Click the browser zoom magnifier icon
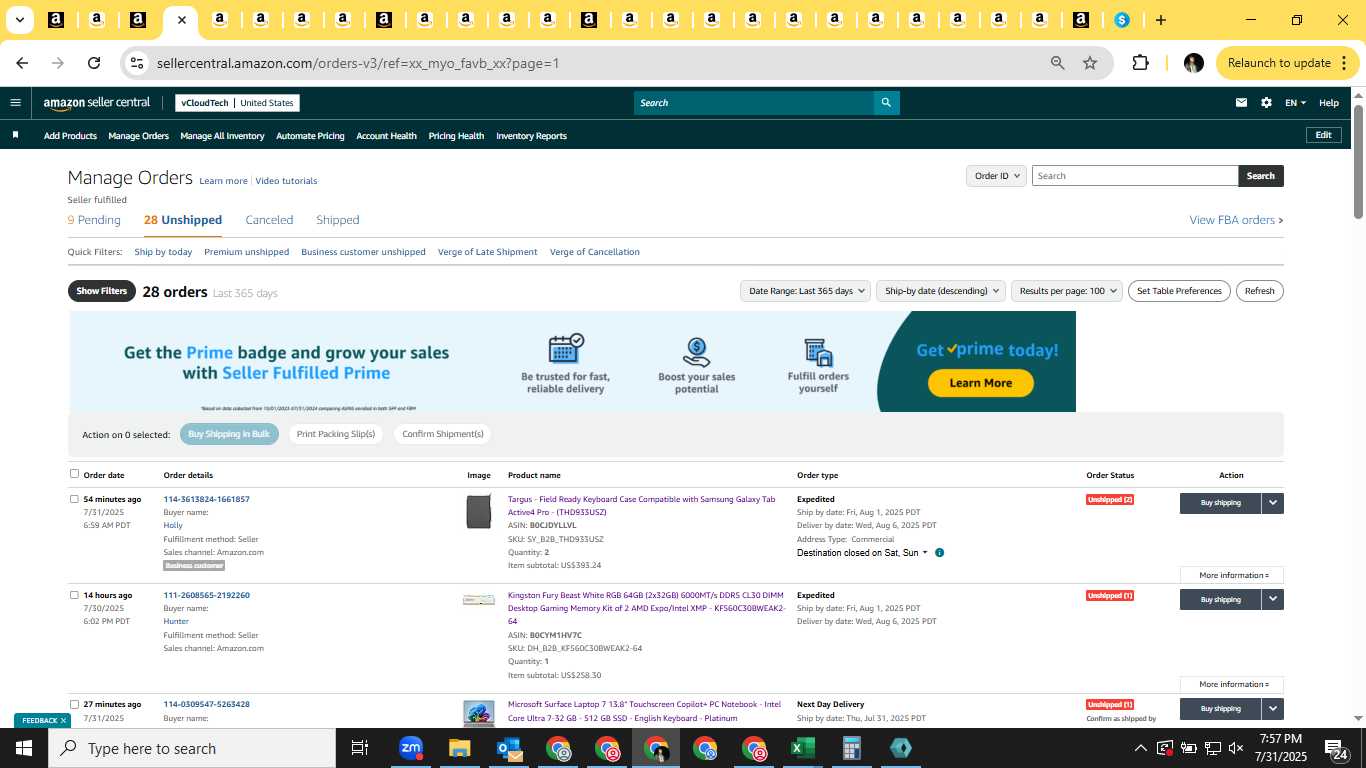The width and height of the screenshot is (1366, 768). coord(1057,63)
